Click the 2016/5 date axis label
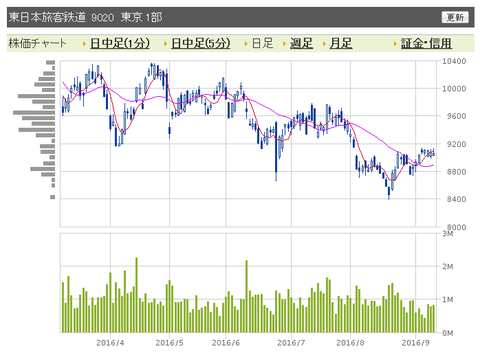The height and width of the screenshot is (364, 480). [x=169, y=343]
